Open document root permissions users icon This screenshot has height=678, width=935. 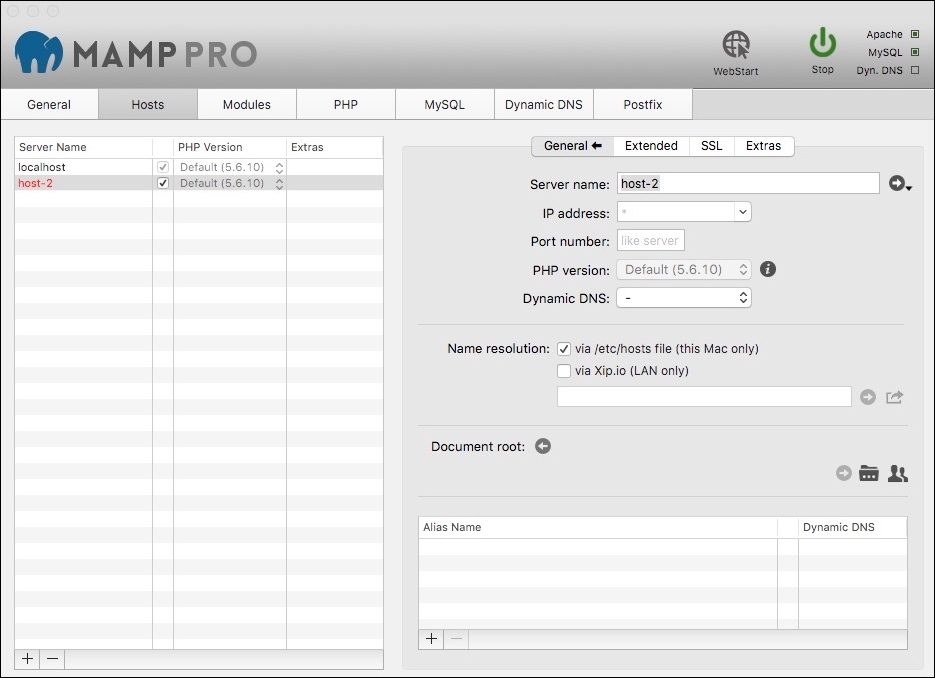(x=897, y=473)
